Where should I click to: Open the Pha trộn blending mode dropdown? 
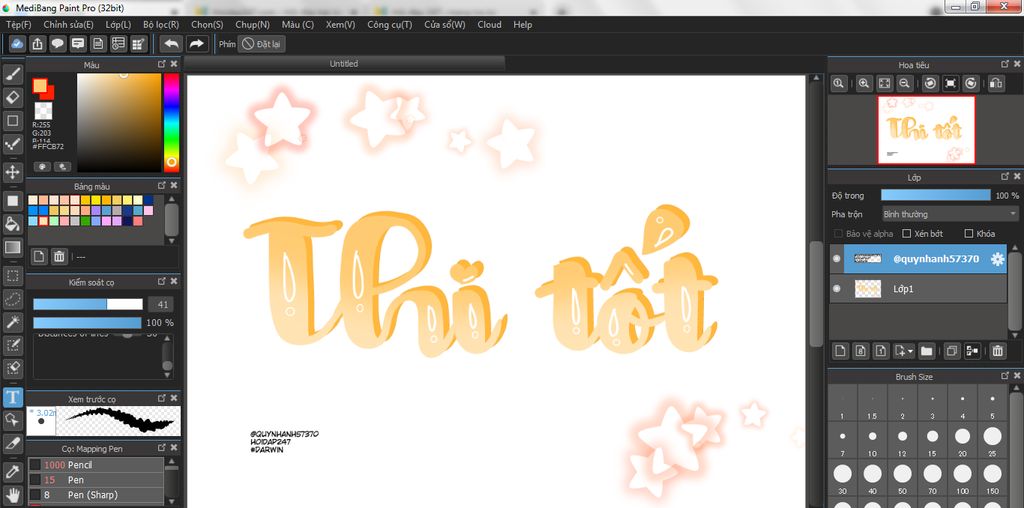pos(950,214)
